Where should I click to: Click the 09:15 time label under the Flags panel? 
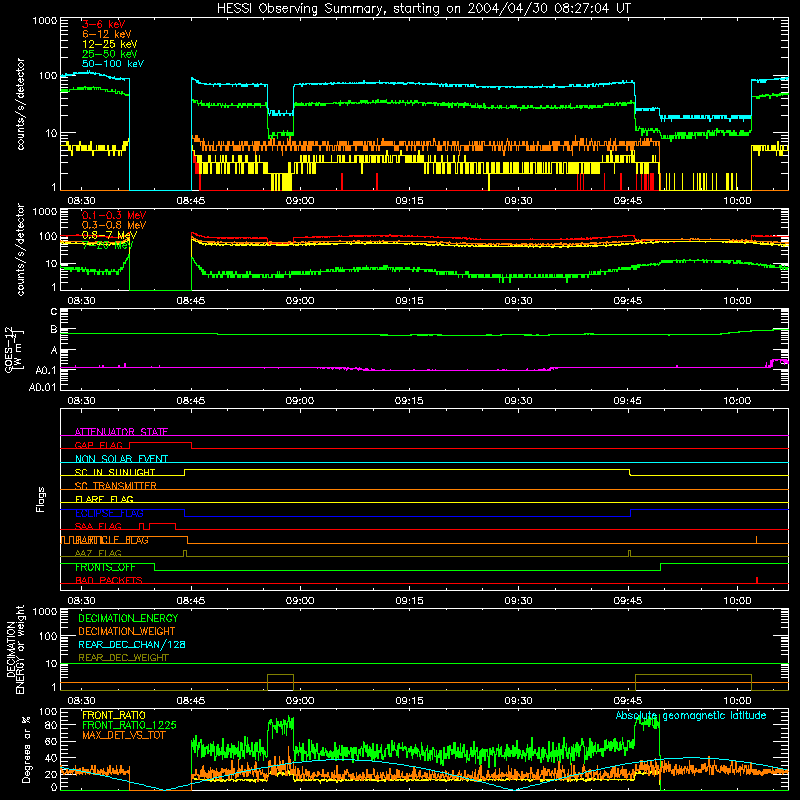point(409,601)
